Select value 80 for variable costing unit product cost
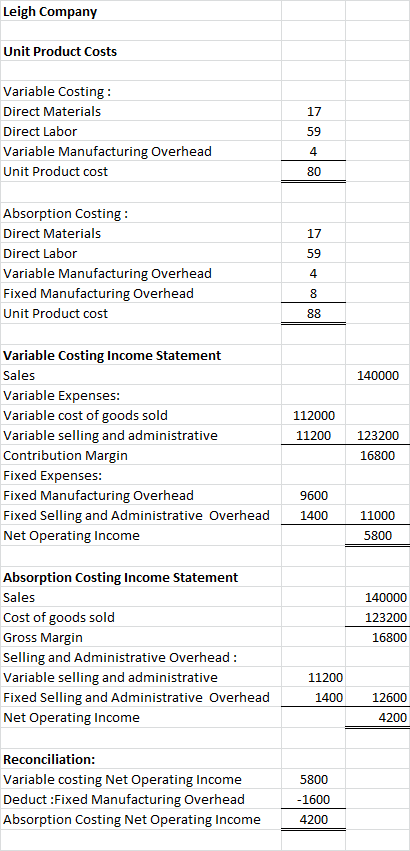 [x=314, y=172]
